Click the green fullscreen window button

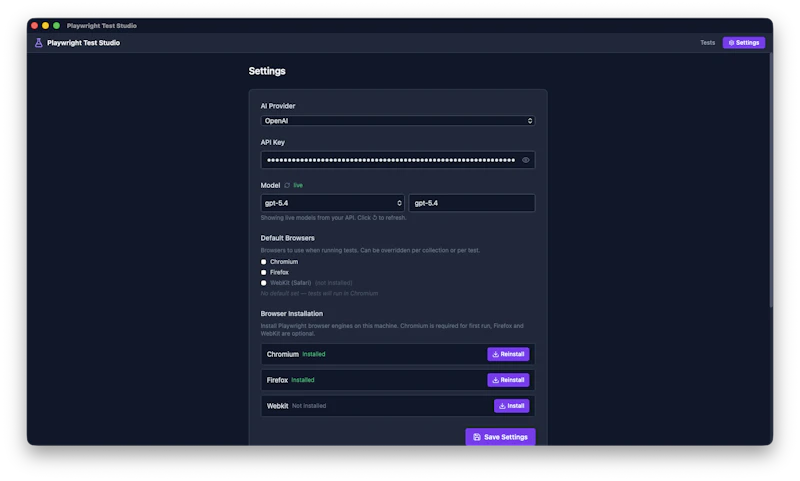[x=57, y=26]
